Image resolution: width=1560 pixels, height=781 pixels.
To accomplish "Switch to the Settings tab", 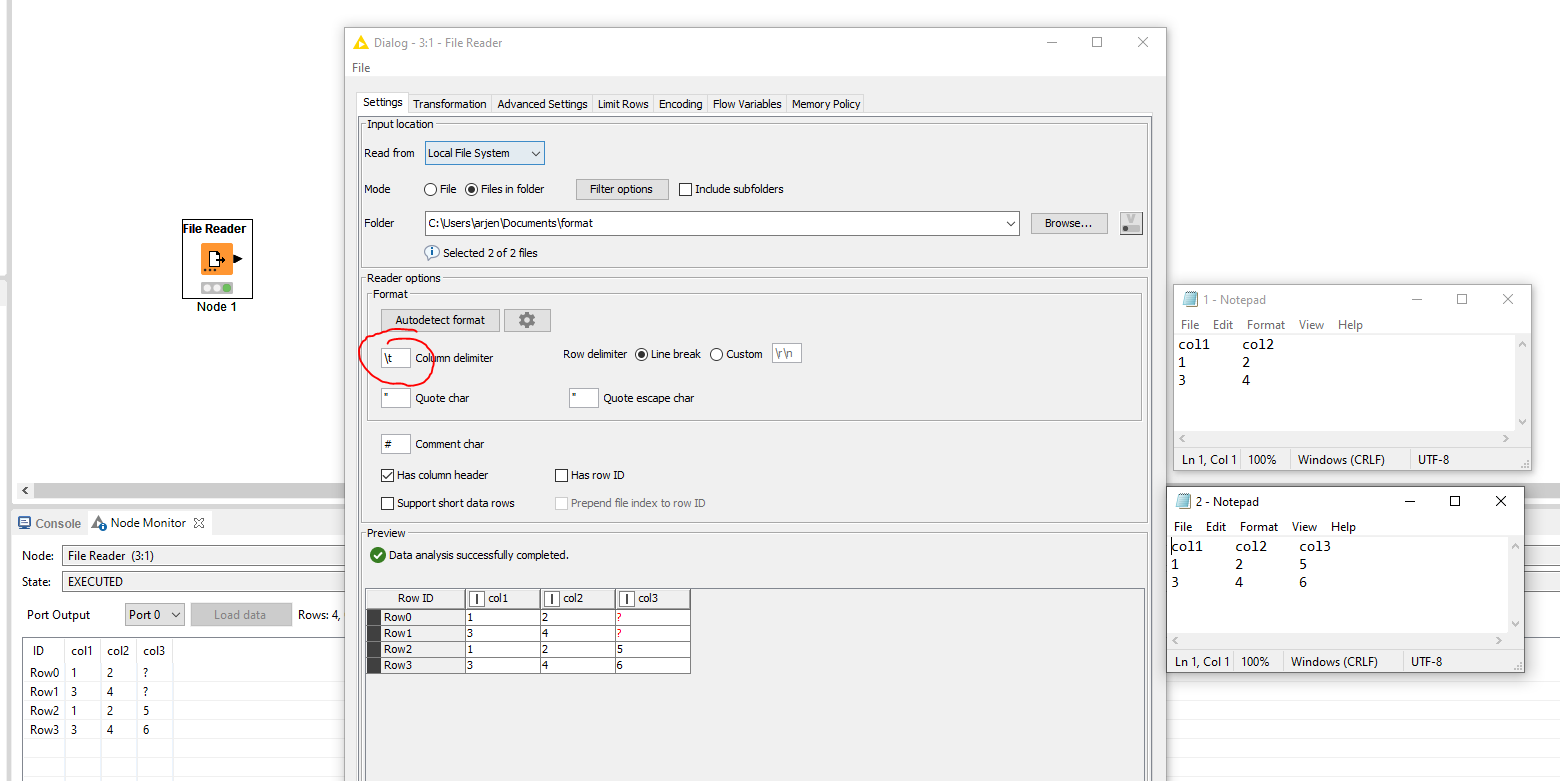I will point(382,103).
